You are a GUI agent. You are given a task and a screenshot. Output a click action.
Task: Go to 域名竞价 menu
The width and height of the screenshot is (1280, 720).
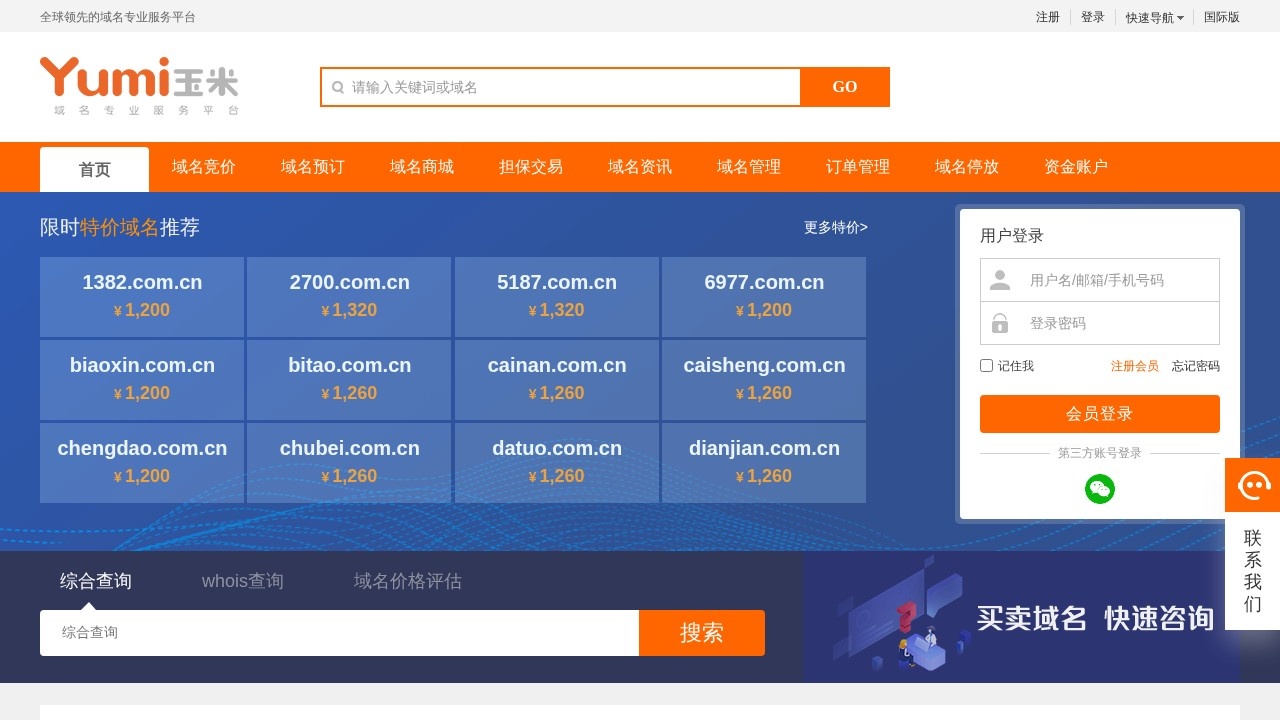click(204, 167)
